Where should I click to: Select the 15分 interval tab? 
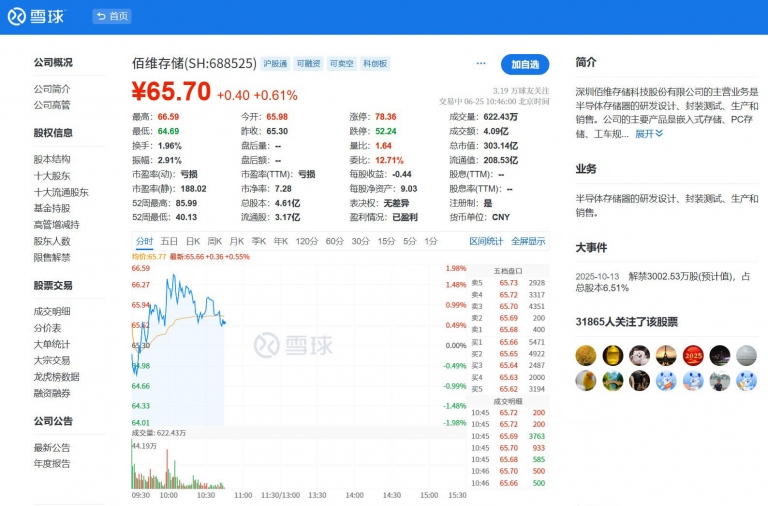[x=386, y=241]
